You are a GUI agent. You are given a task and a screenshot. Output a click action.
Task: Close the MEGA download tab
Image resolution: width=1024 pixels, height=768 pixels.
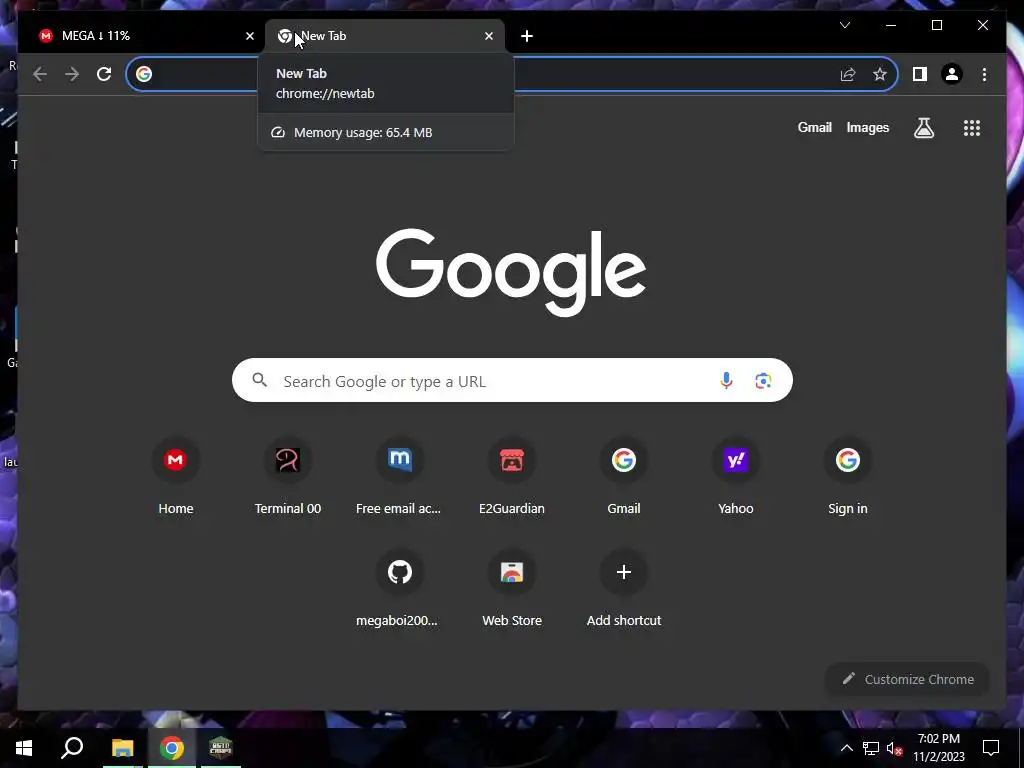[x=249, y=36]
